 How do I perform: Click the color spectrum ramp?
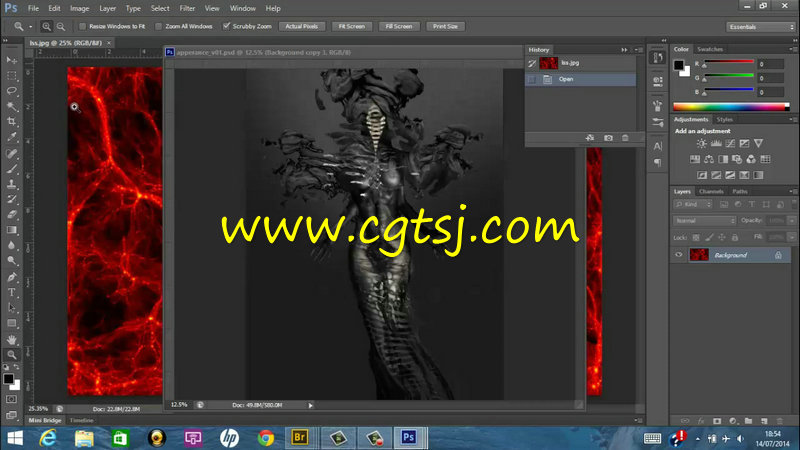coord(731,107)
